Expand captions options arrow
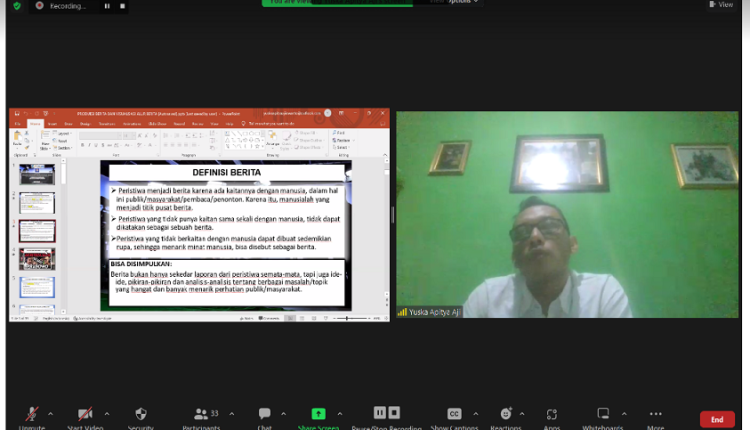The image size is (750, 430). (475, 414)
